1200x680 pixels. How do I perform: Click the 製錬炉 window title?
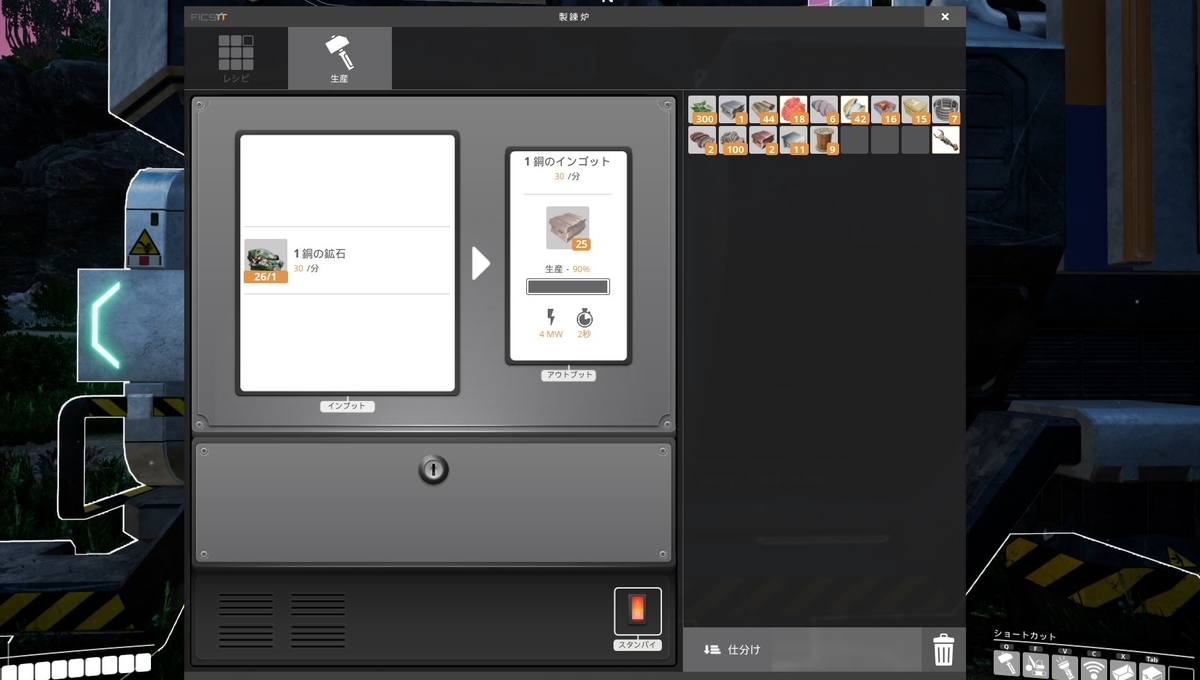tap(574, 17)
